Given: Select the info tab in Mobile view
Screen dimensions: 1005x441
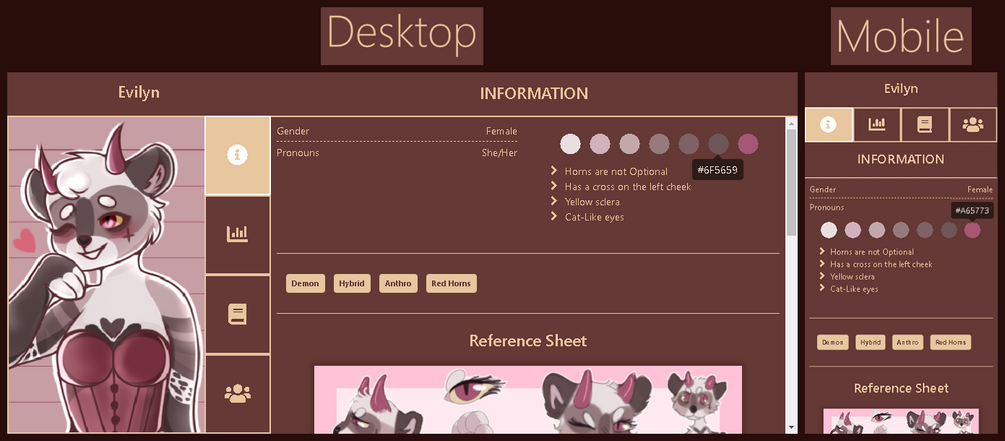Looking at the screenshot, I should [x=829, y=124].
